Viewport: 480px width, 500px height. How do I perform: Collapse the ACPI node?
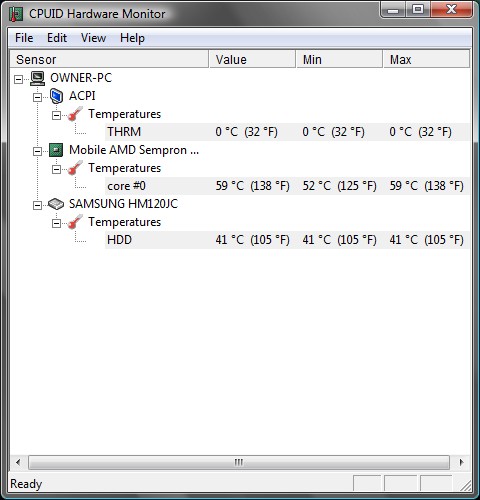[x=37, y=97]
